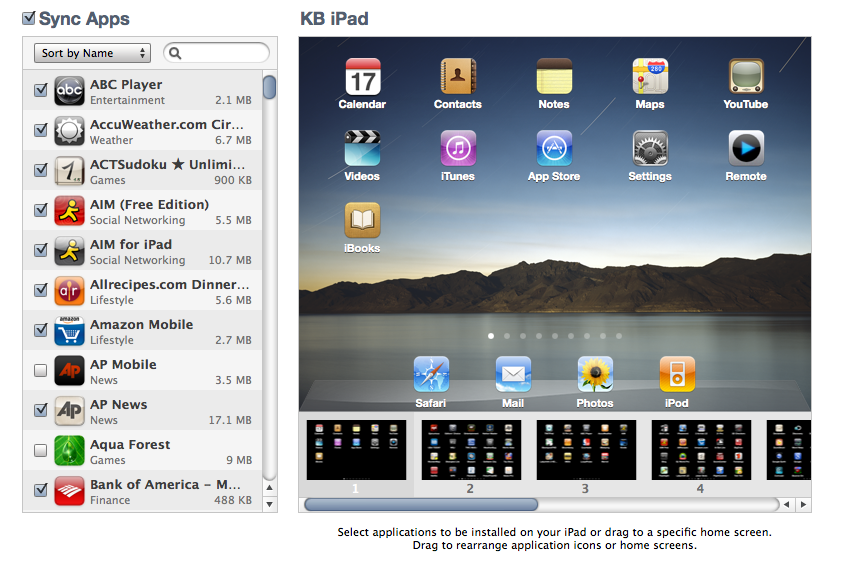
Task: Select the Videos app icon
Action: click(363, 148)
